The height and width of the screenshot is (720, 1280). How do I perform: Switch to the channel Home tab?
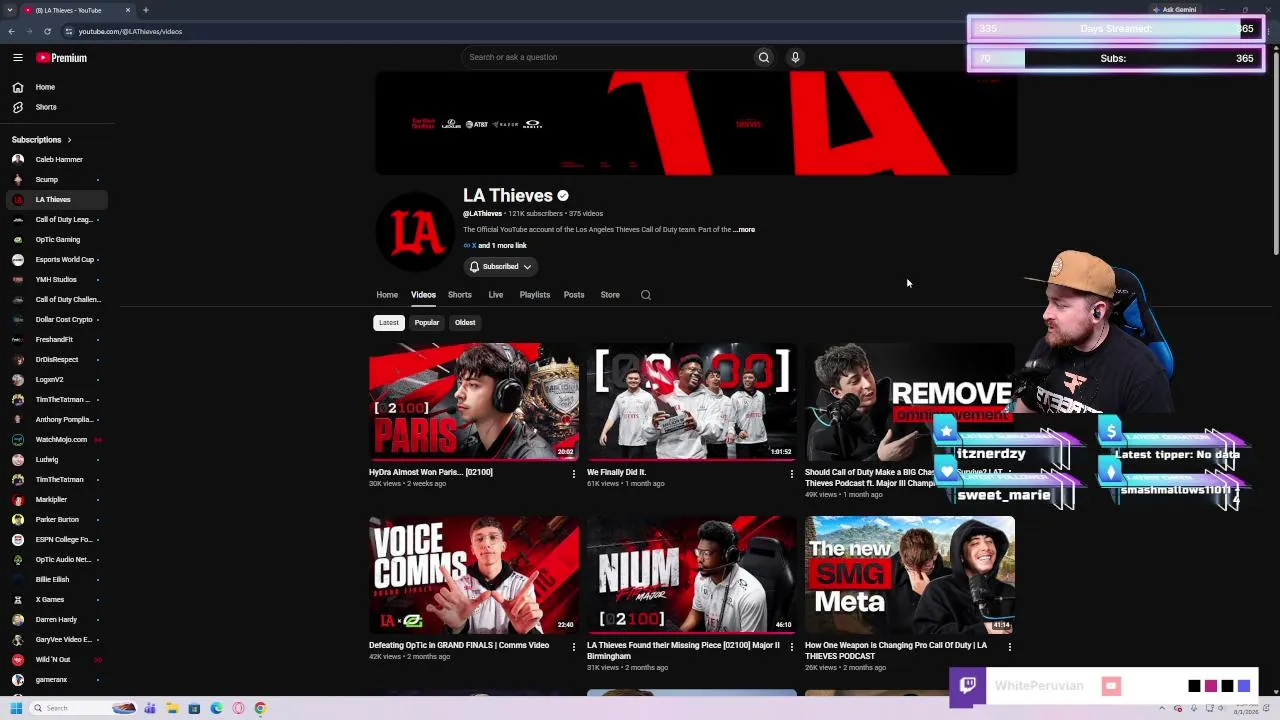pos(387,295)
